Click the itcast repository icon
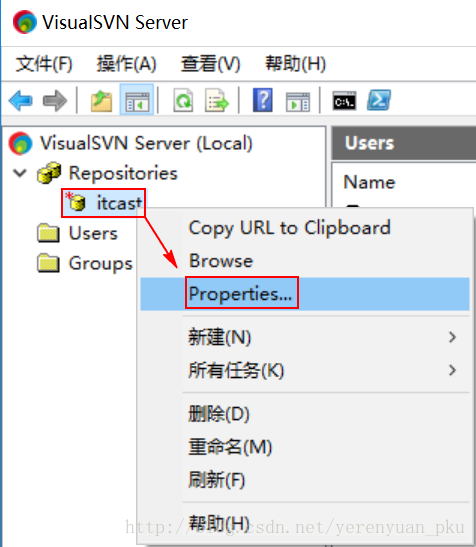476x547 pixels. tap(76, 202)
